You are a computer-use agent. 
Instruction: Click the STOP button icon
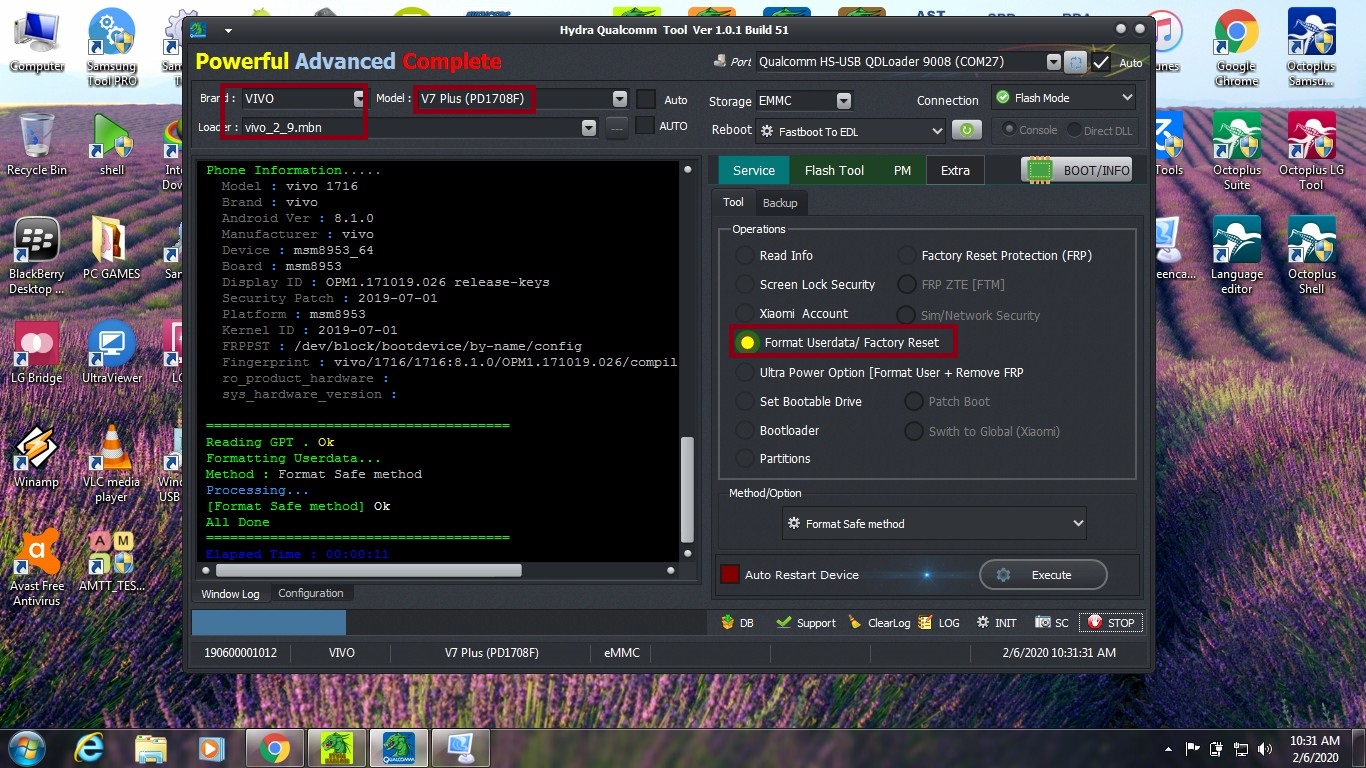click(1095, 623)
